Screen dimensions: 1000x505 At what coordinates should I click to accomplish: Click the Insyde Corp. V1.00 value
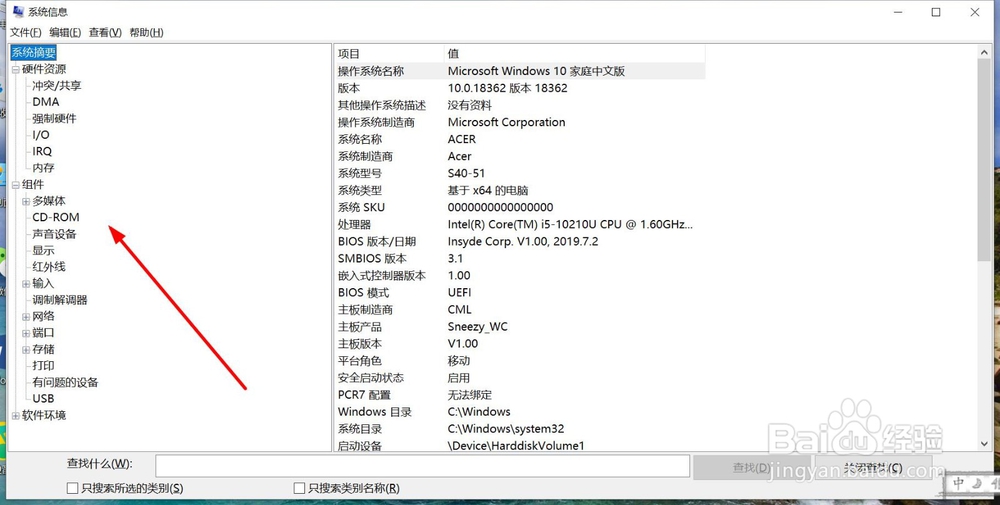(x=523, y=242)
